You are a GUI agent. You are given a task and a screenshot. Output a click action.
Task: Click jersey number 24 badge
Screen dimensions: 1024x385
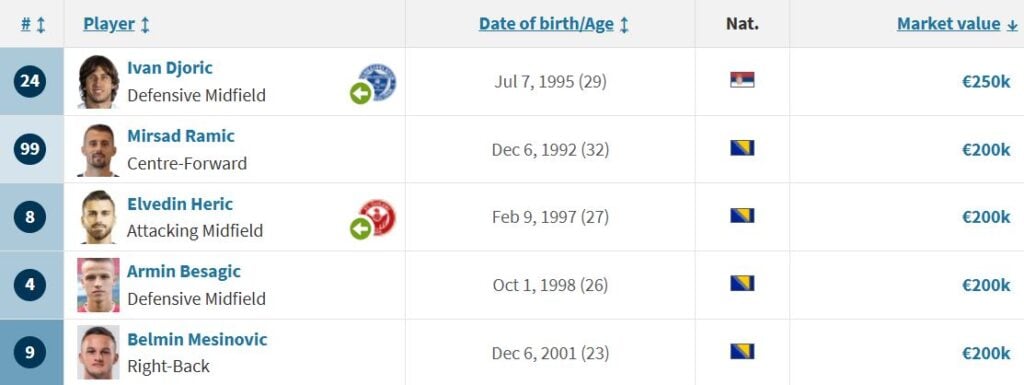[x=30, y=82]
